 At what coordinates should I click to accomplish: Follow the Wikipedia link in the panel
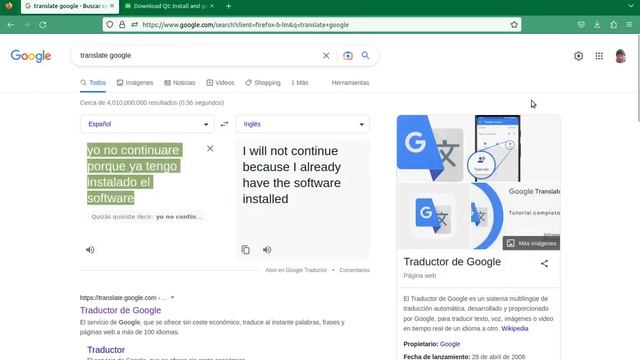point(515,329)
